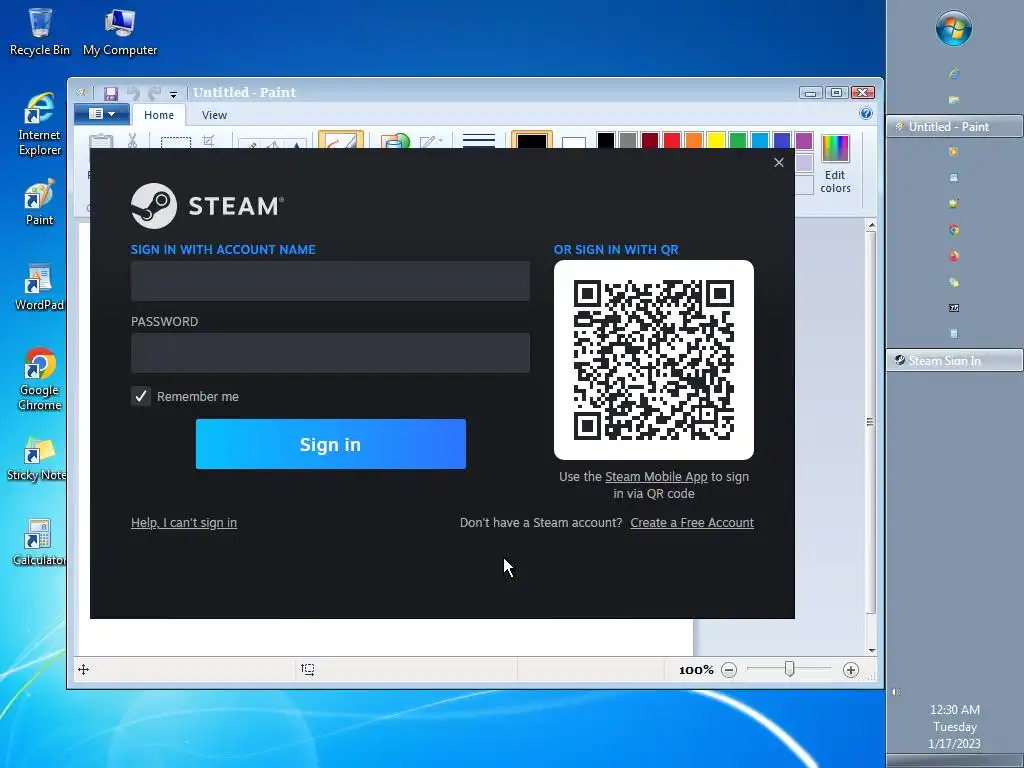Click the Save icon in Paint's quick access toolbar
This screenshot has width=1024, height=768.
(110, 93)
